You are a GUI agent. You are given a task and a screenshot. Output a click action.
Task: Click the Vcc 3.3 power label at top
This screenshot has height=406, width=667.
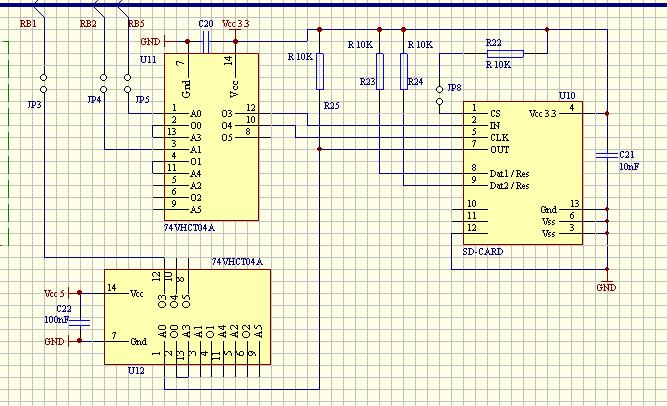point(236,23)
